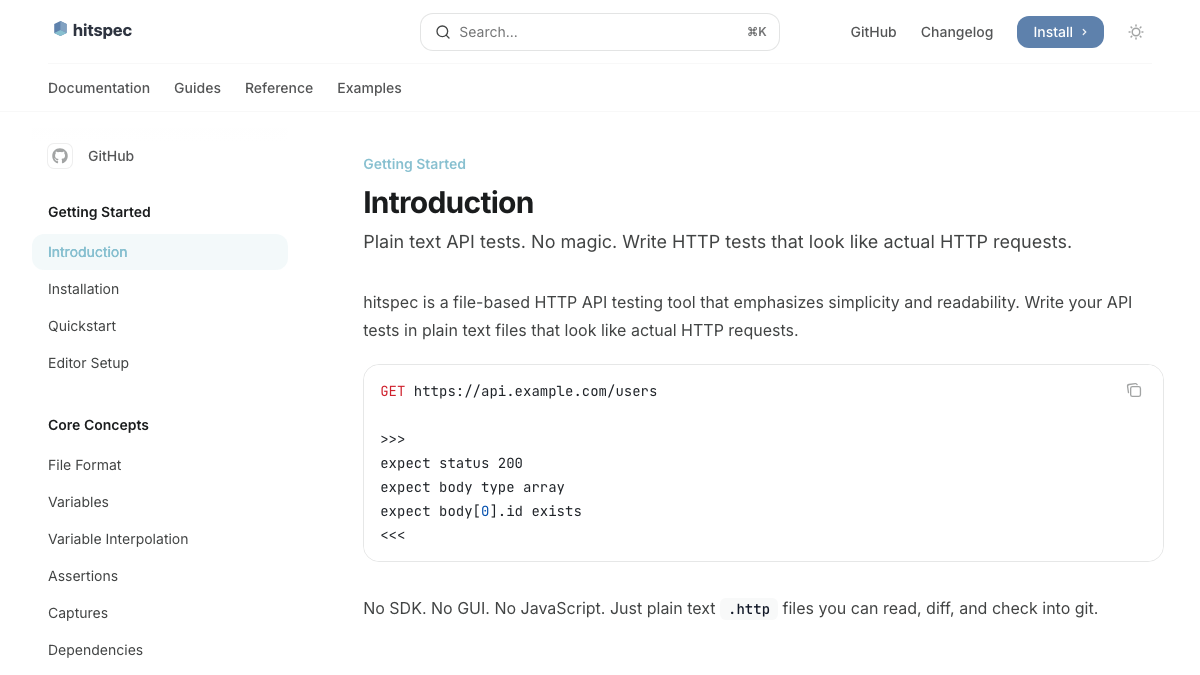1200x675 pixels.
Task: Select Variable Interpolation in the sidebar
Action: (x=118, y=539)
